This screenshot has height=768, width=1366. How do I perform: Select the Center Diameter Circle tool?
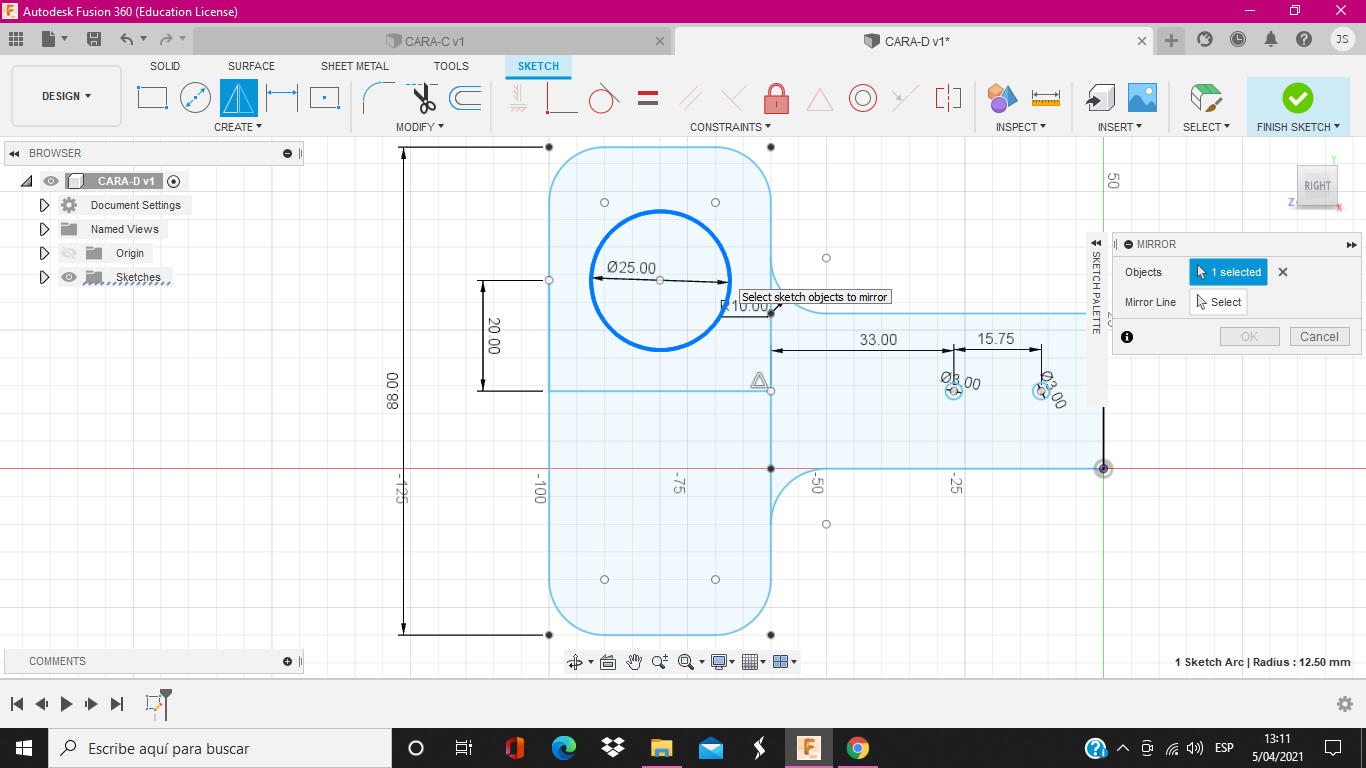click(x=195, y=98)
